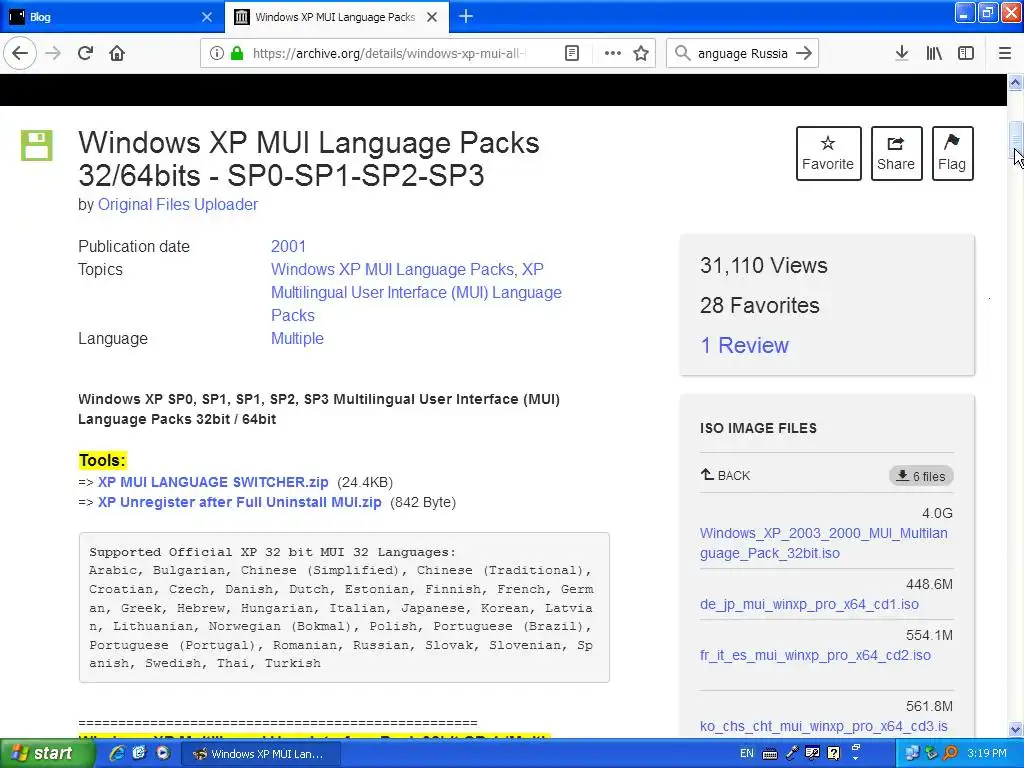Image resolution: width=1024 pixels, height=768 pixels.
Task: Open the Windows XP MUI Language Packs topic
Action: click(392, 270)
